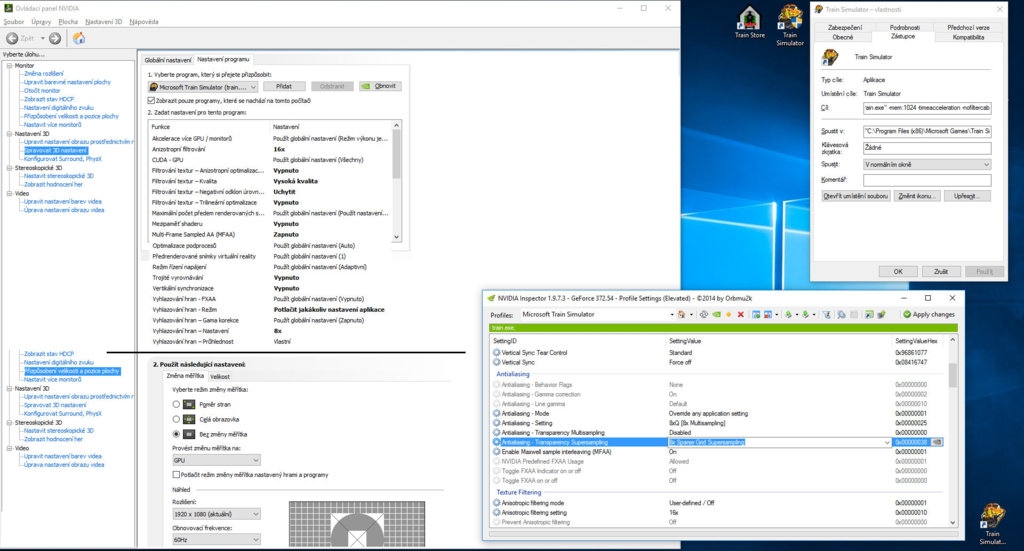The width and height of the screenshot is (1024, 551).
Task: Toggle 'Zobrazit pouze programy' checkbox
Action: (151, 101)
